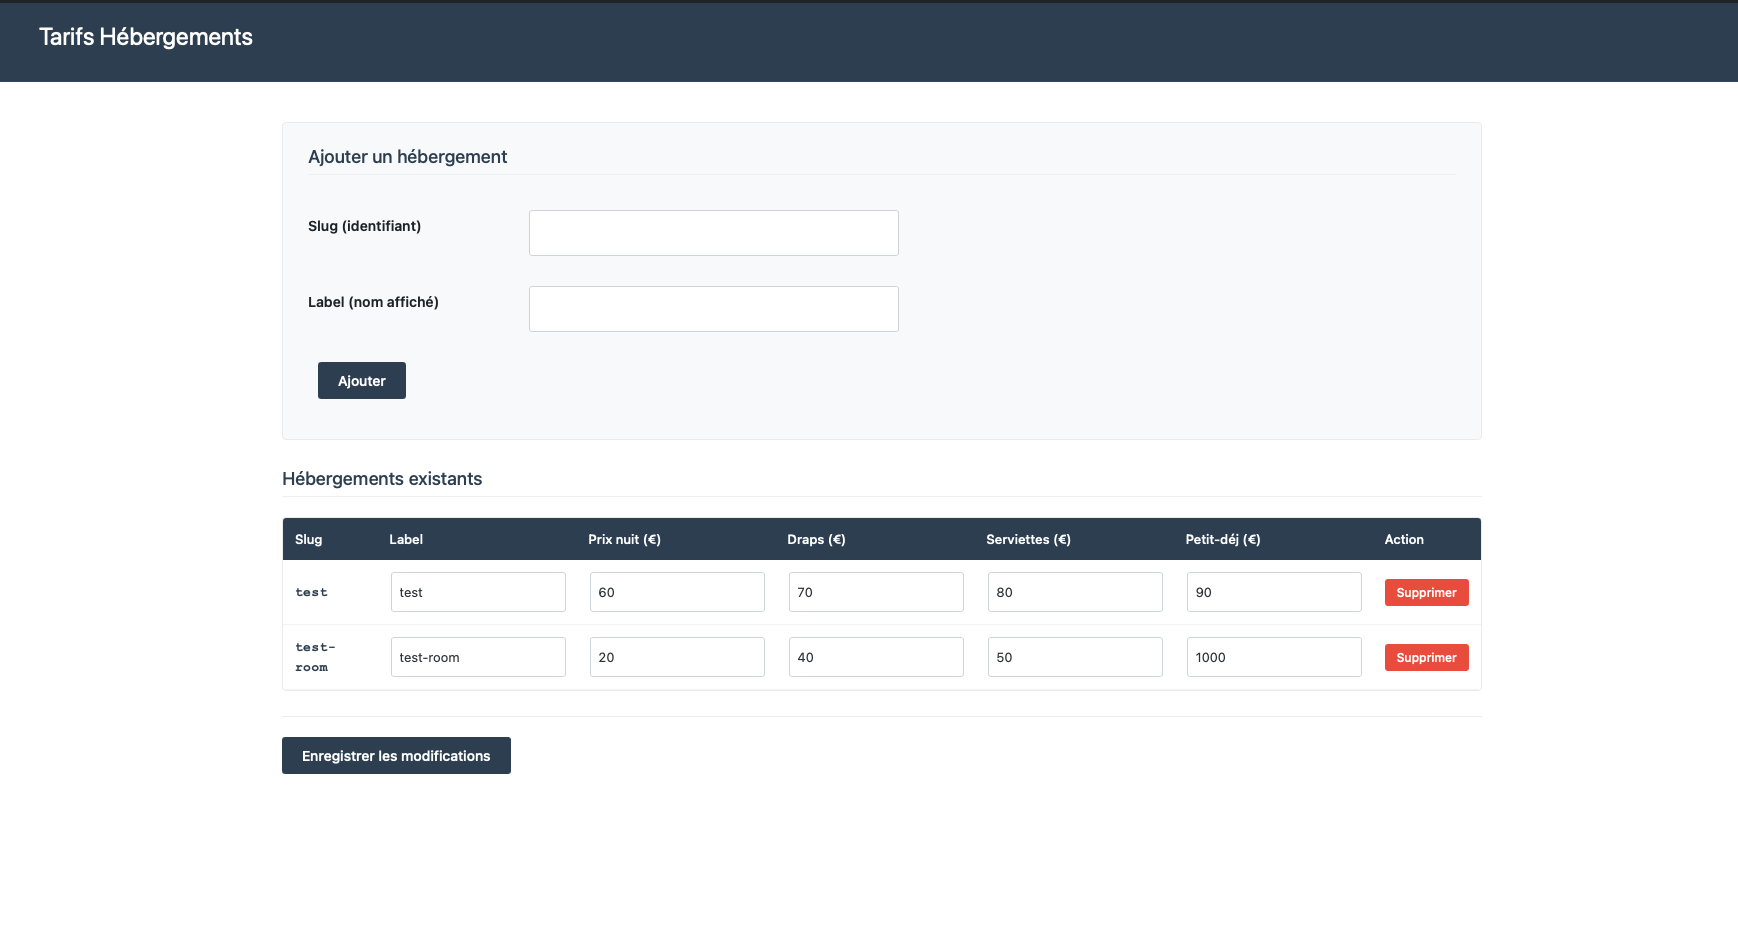Click the Serviettes field containing 80
The image size is (1738, 946).
coord(1075,592)
